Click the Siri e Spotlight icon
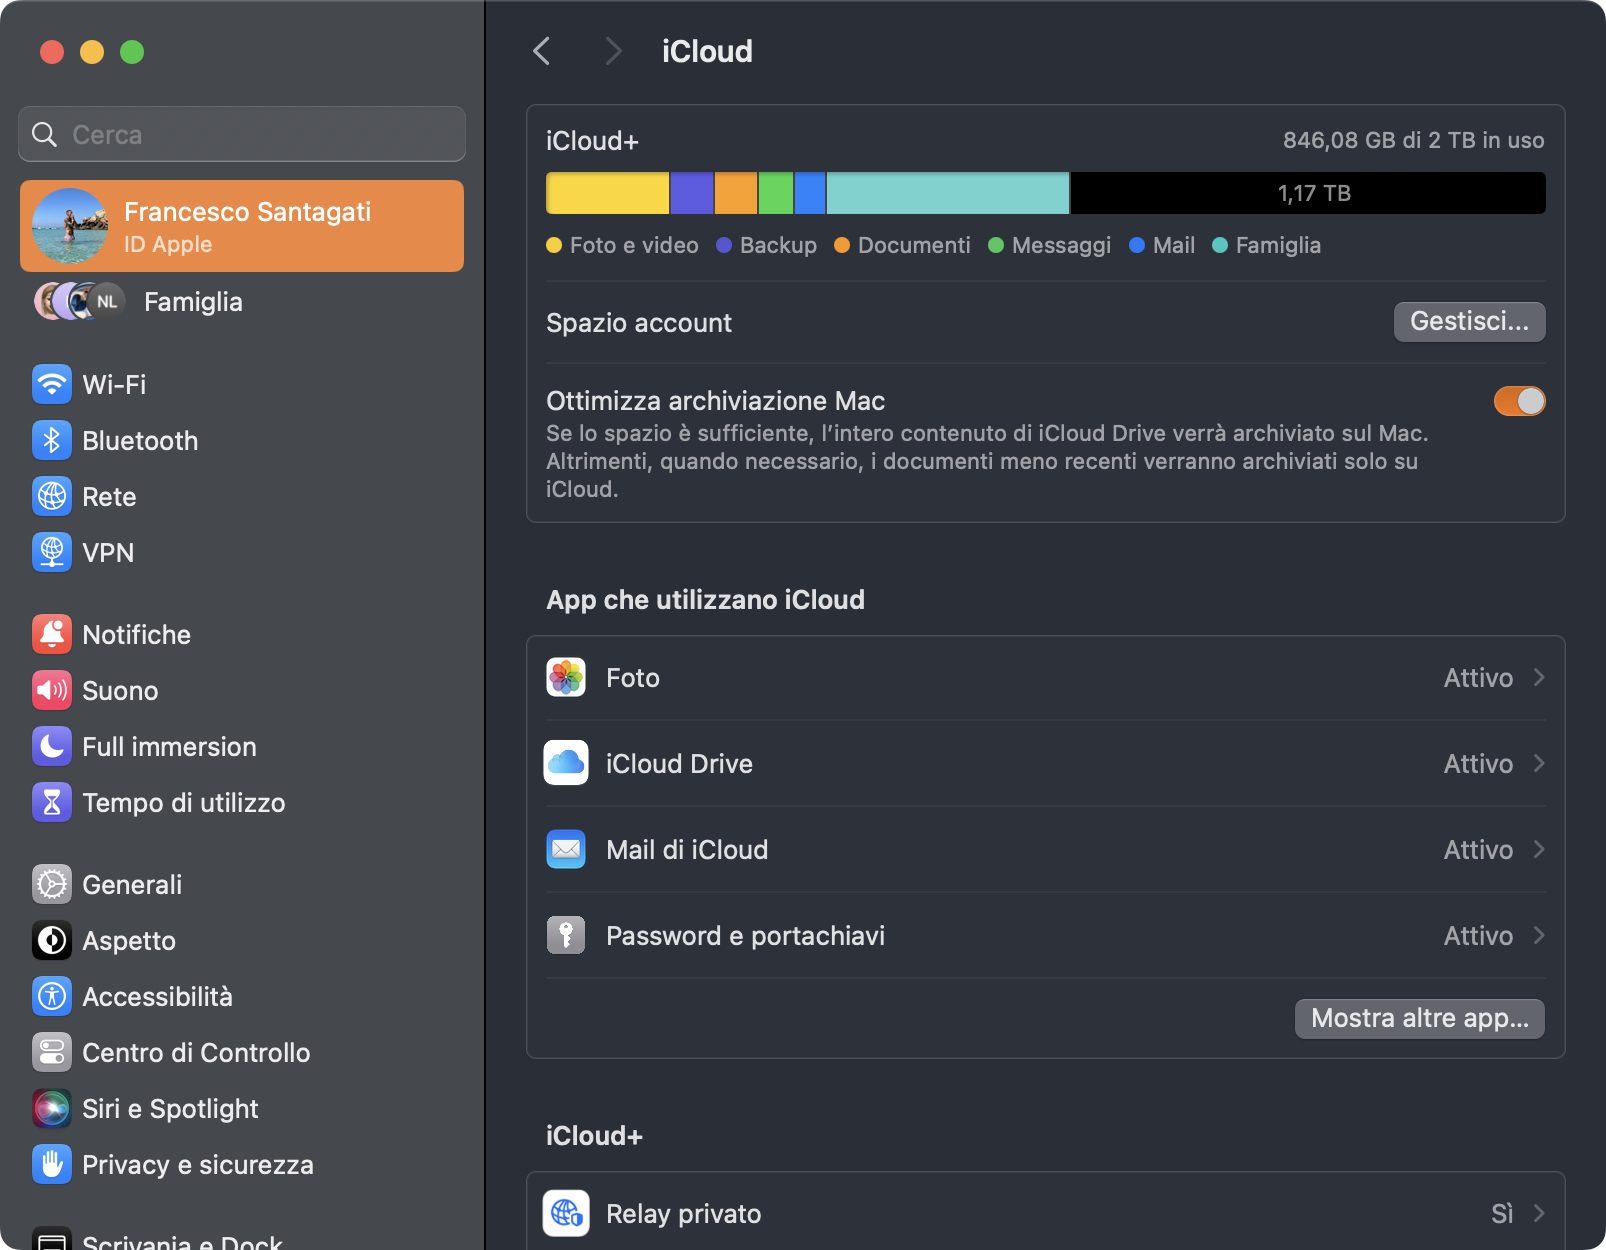This screenshot has height=1250, width=1606. (52, 1108)
